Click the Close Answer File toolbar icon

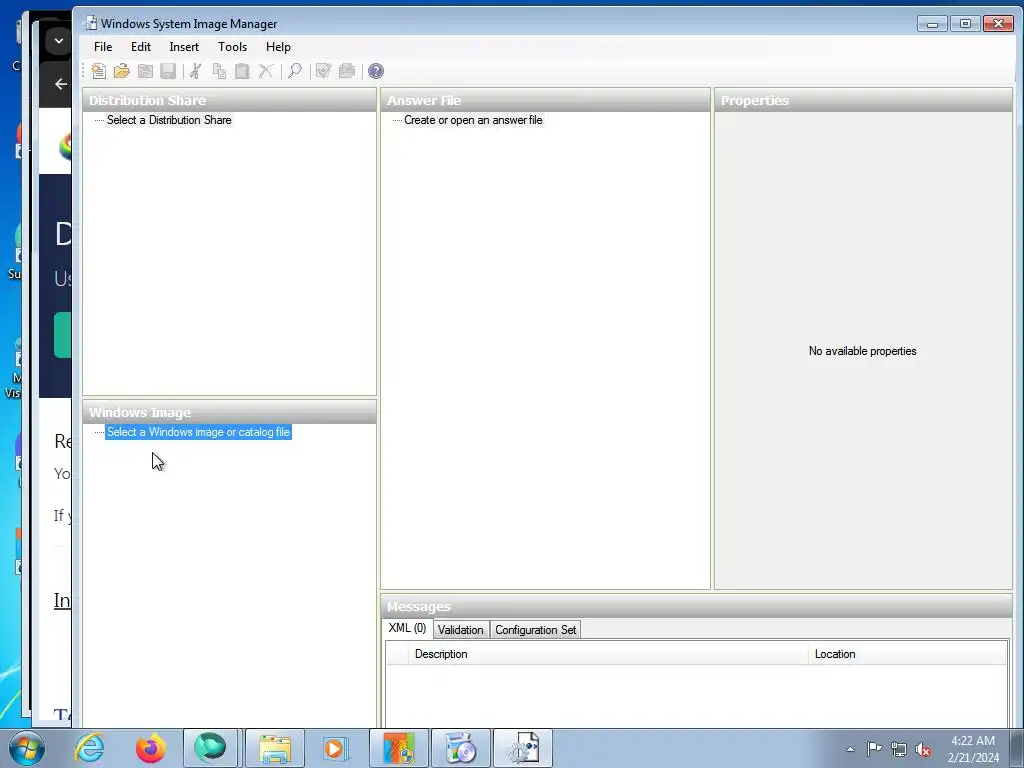coord(145,71)
